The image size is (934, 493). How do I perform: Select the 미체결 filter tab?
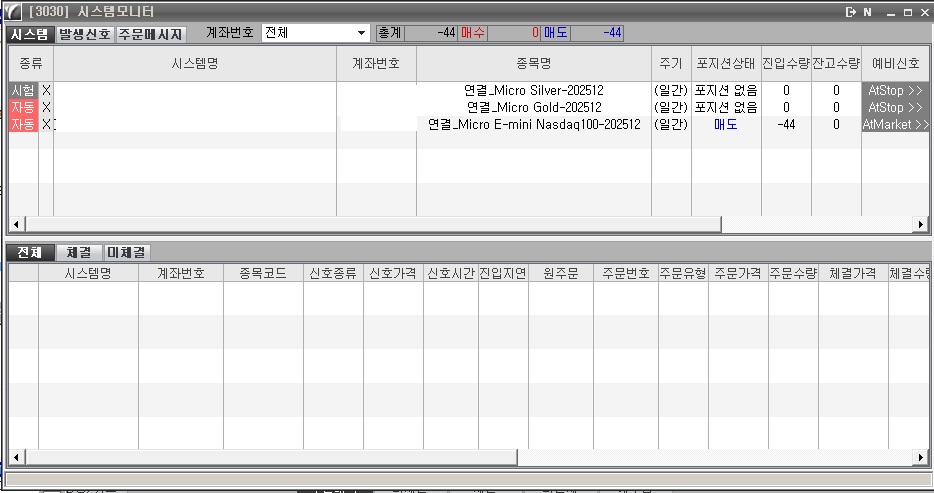126,253
